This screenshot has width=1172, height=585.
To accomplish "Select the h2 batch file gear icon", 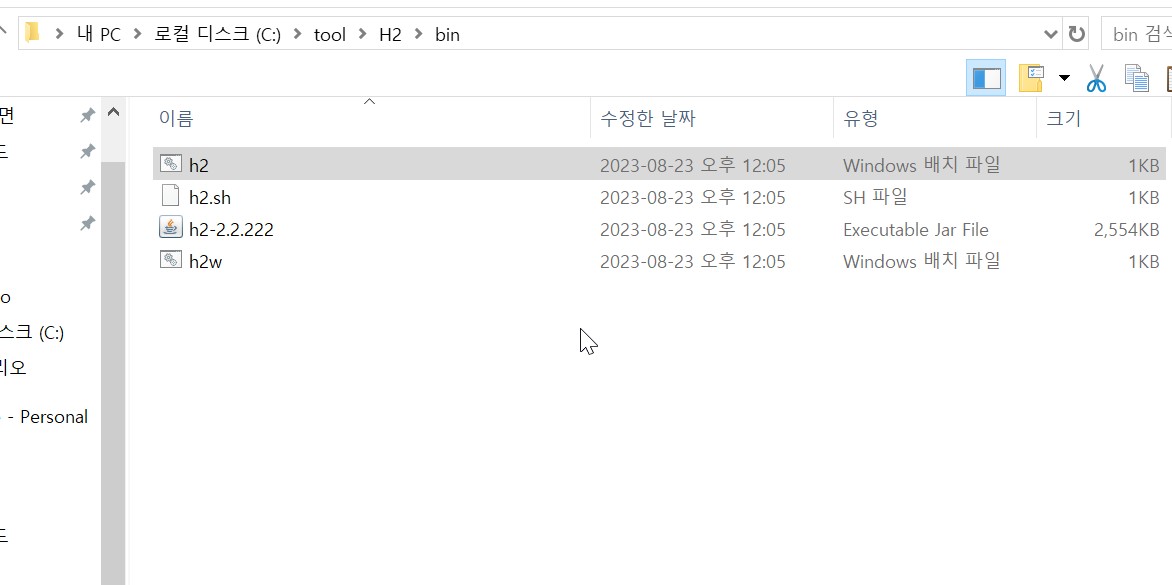I will point(171,164).
